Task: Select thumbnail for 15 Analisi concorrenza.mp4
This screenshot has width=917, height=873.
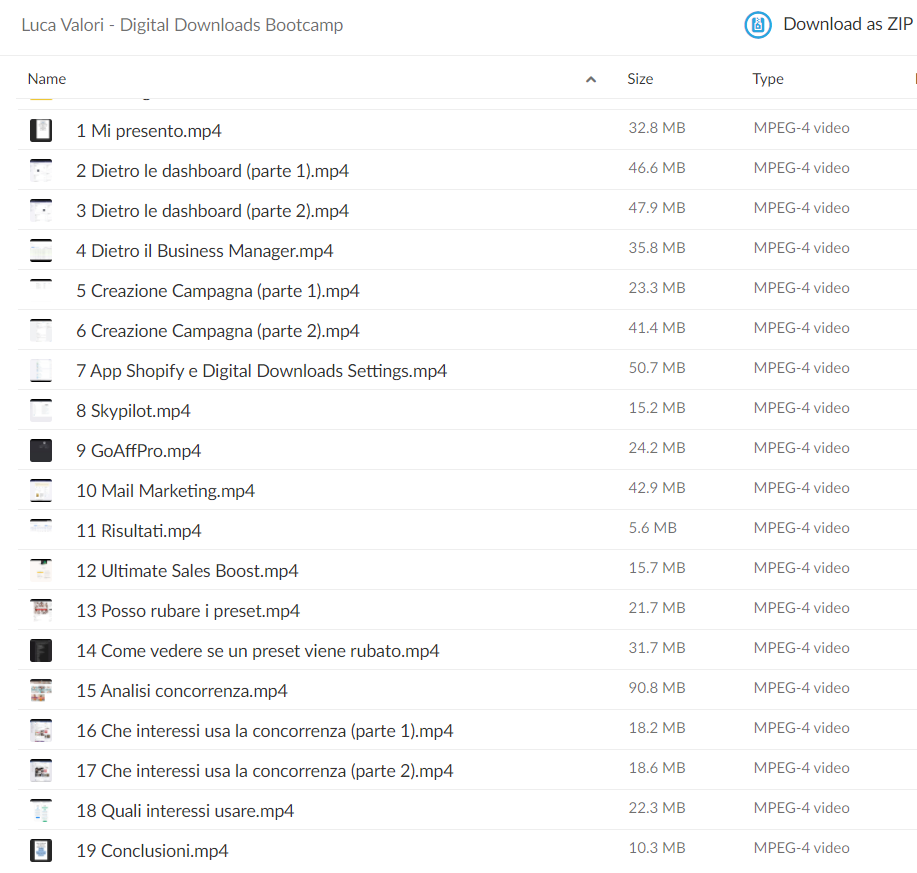Action: (41, 691)
